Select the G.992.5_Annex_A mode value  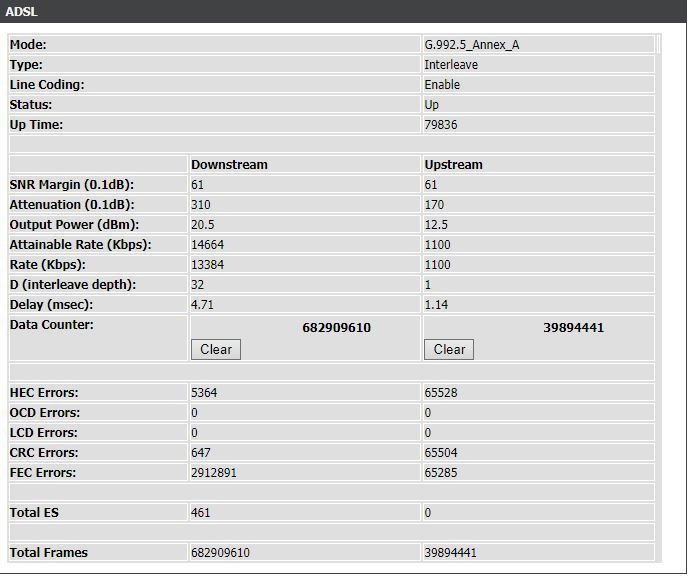471,45
